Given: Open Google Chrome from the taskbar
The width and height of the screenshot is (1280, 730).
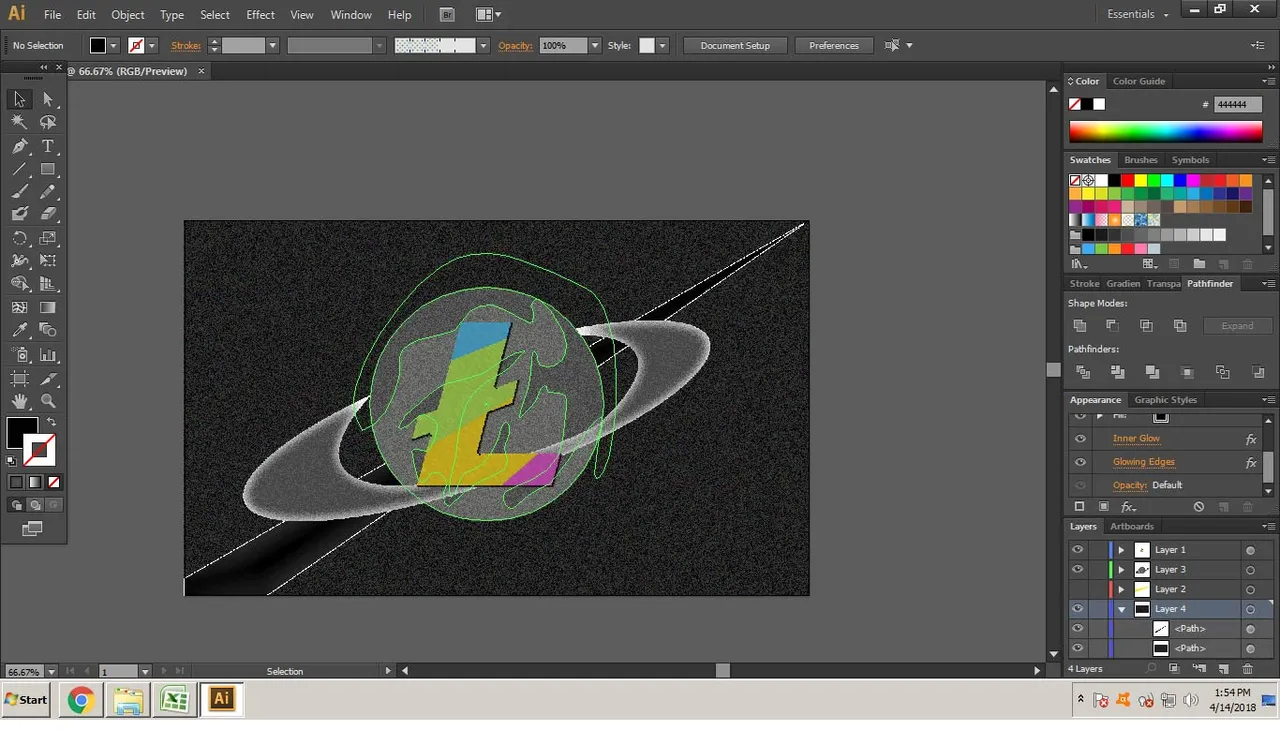Looking at the screenshot, I should pos(81,700).
